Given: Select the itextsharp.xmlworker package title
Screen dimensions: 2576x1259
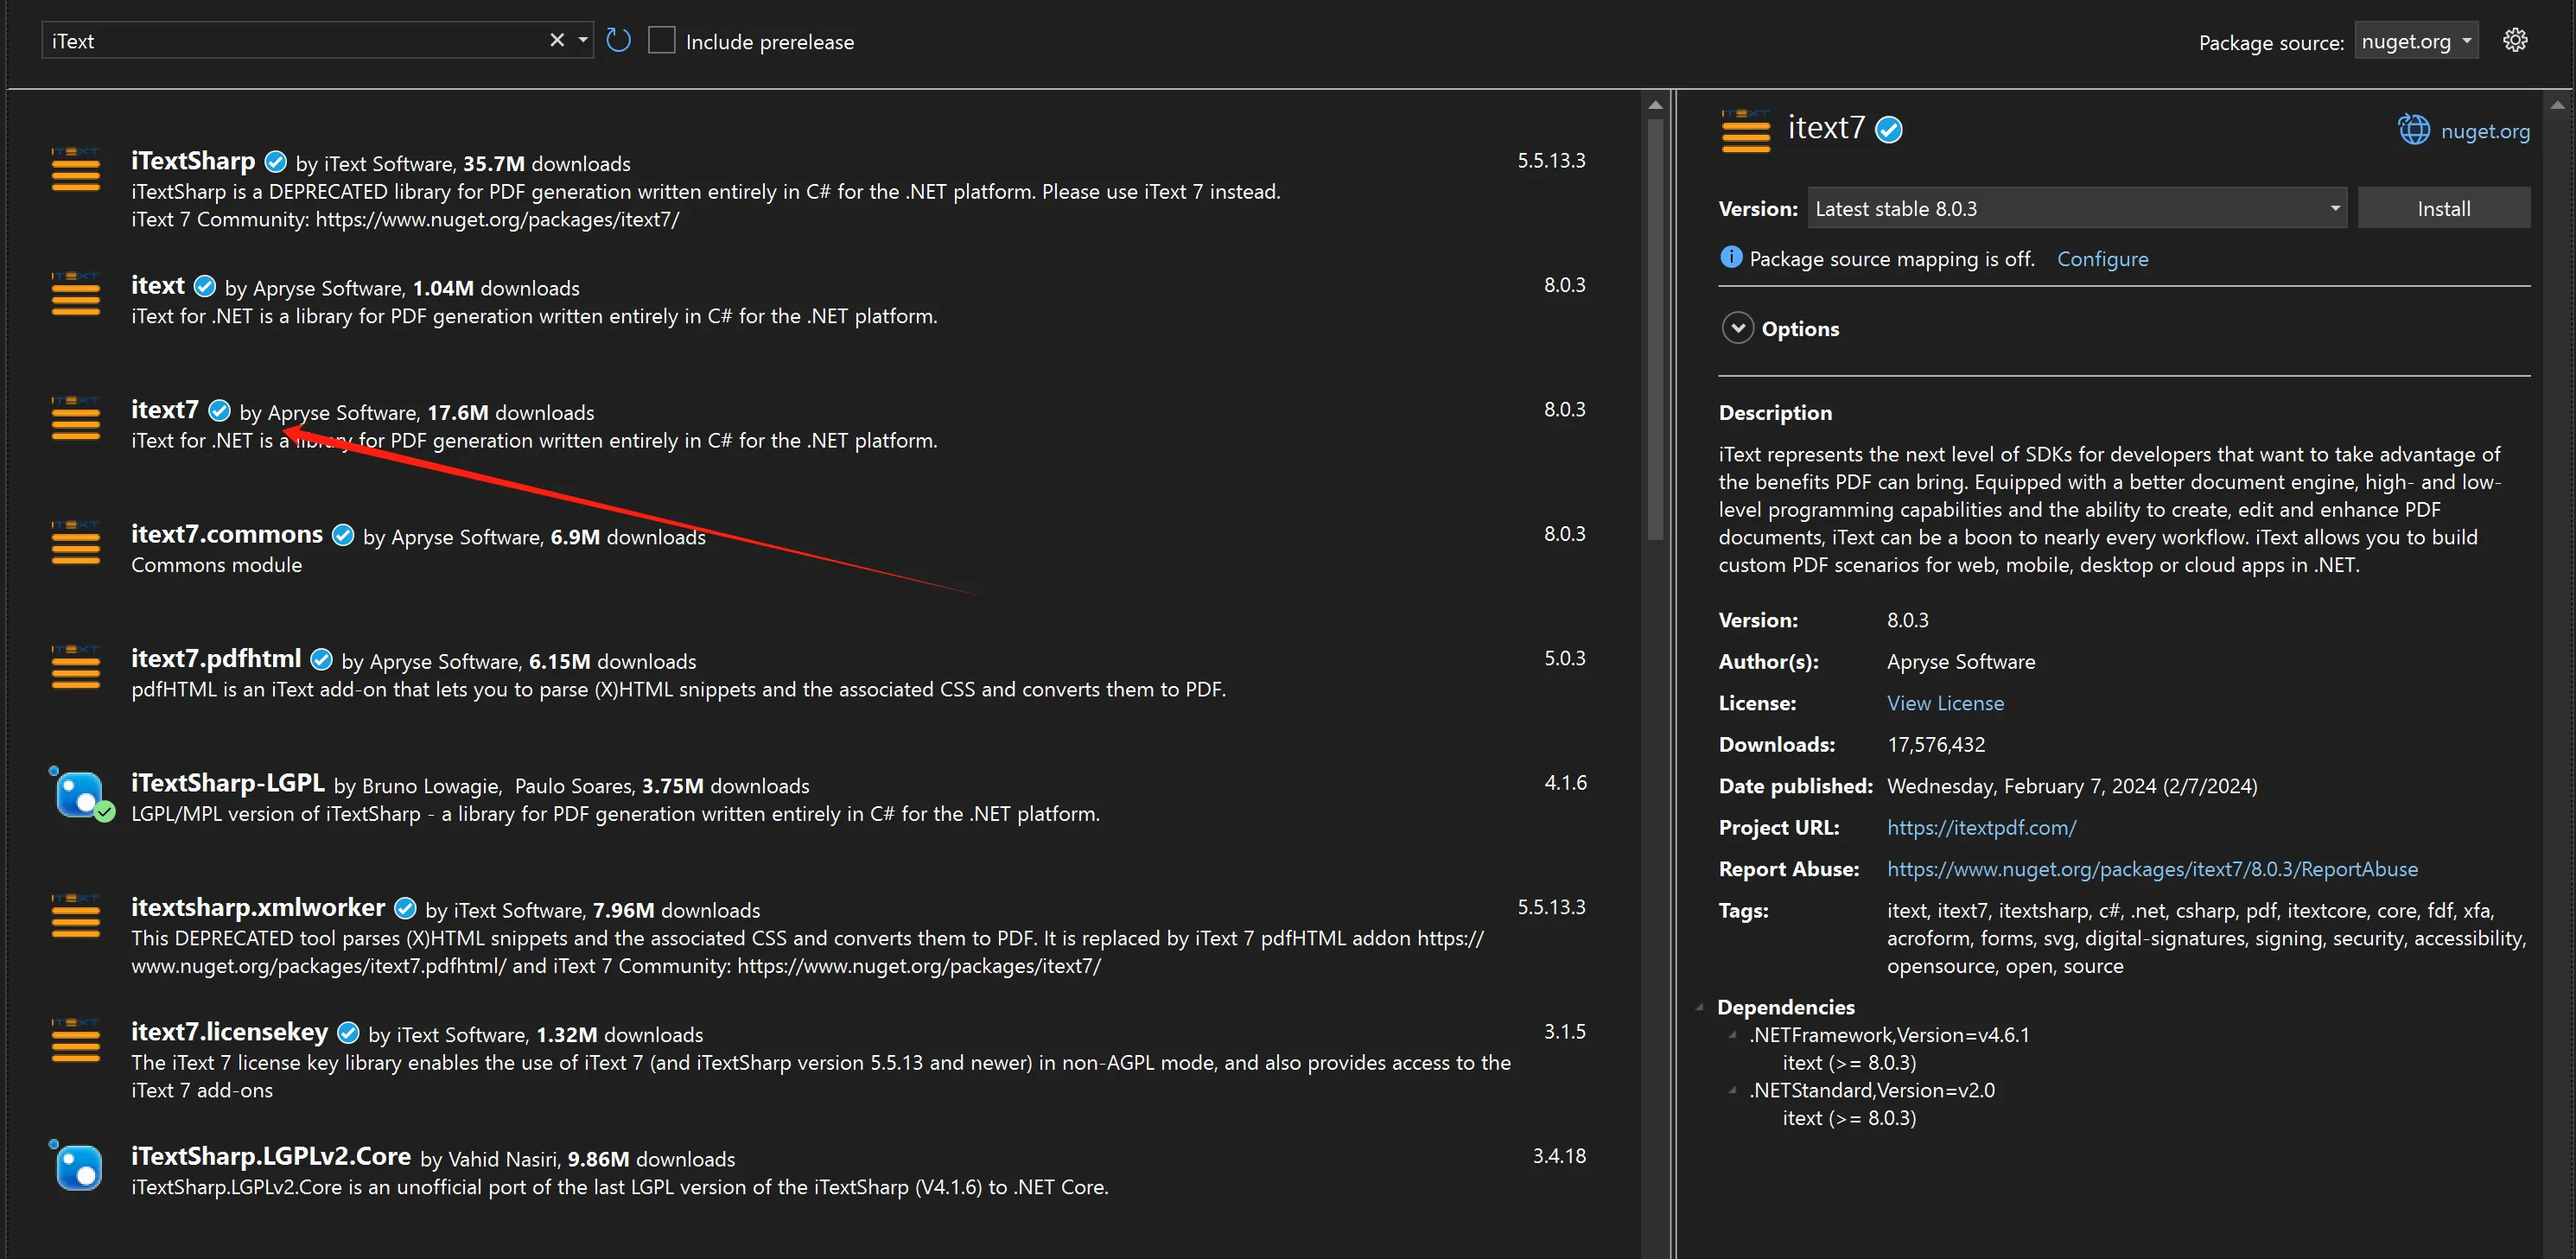Looking at the screenshot, I should pyautogui.click(x=258, y=907).
